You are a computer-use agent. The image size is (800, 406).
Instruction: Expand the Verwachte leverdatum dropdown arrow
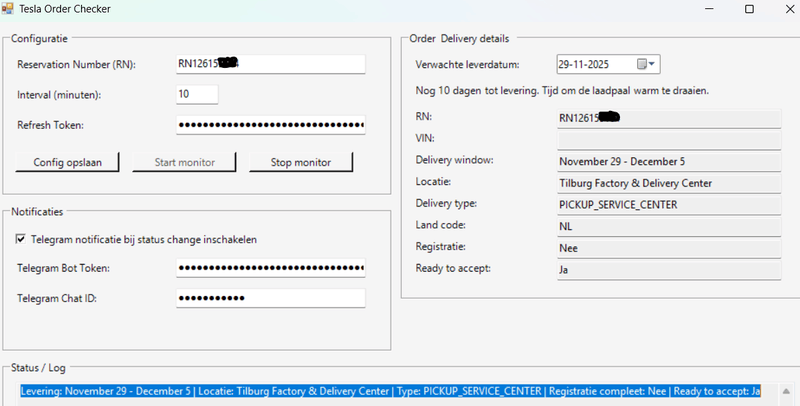652,64
